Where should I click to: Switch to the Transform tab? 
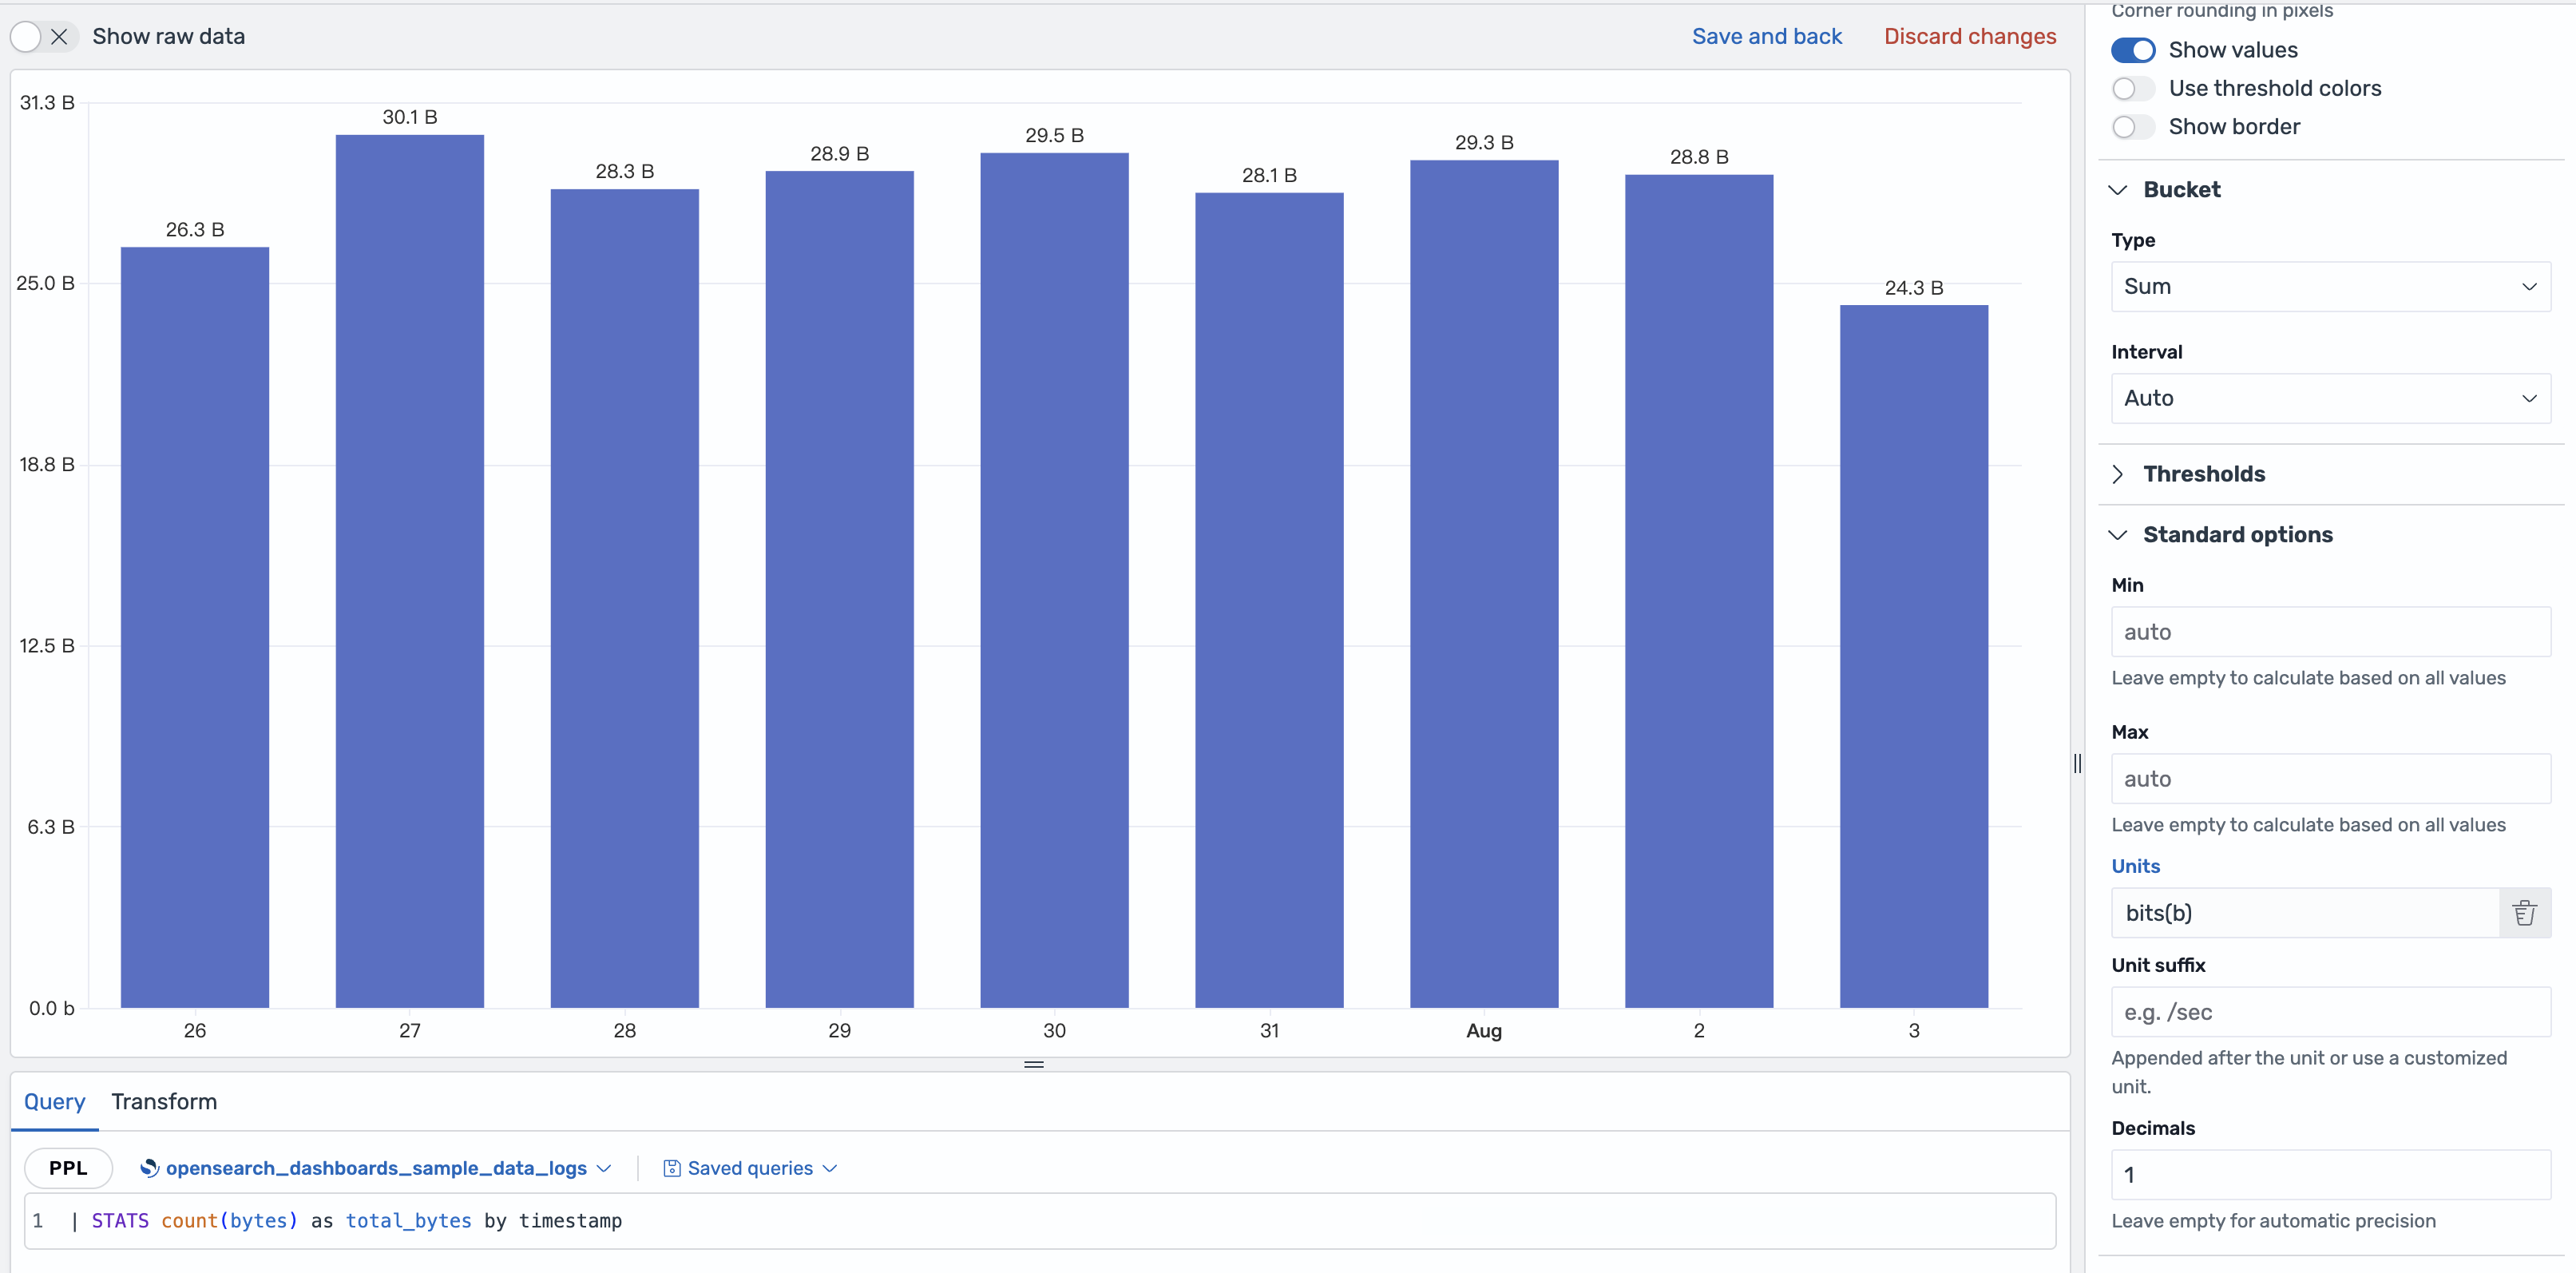[x=164, y=1102]
